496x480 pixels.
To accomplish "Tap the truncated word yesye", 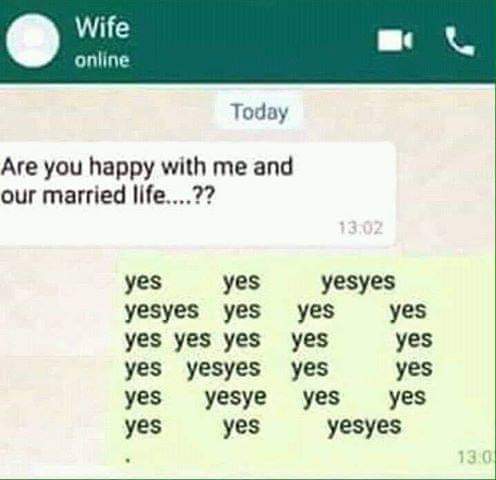I will [x=236, y=398].
